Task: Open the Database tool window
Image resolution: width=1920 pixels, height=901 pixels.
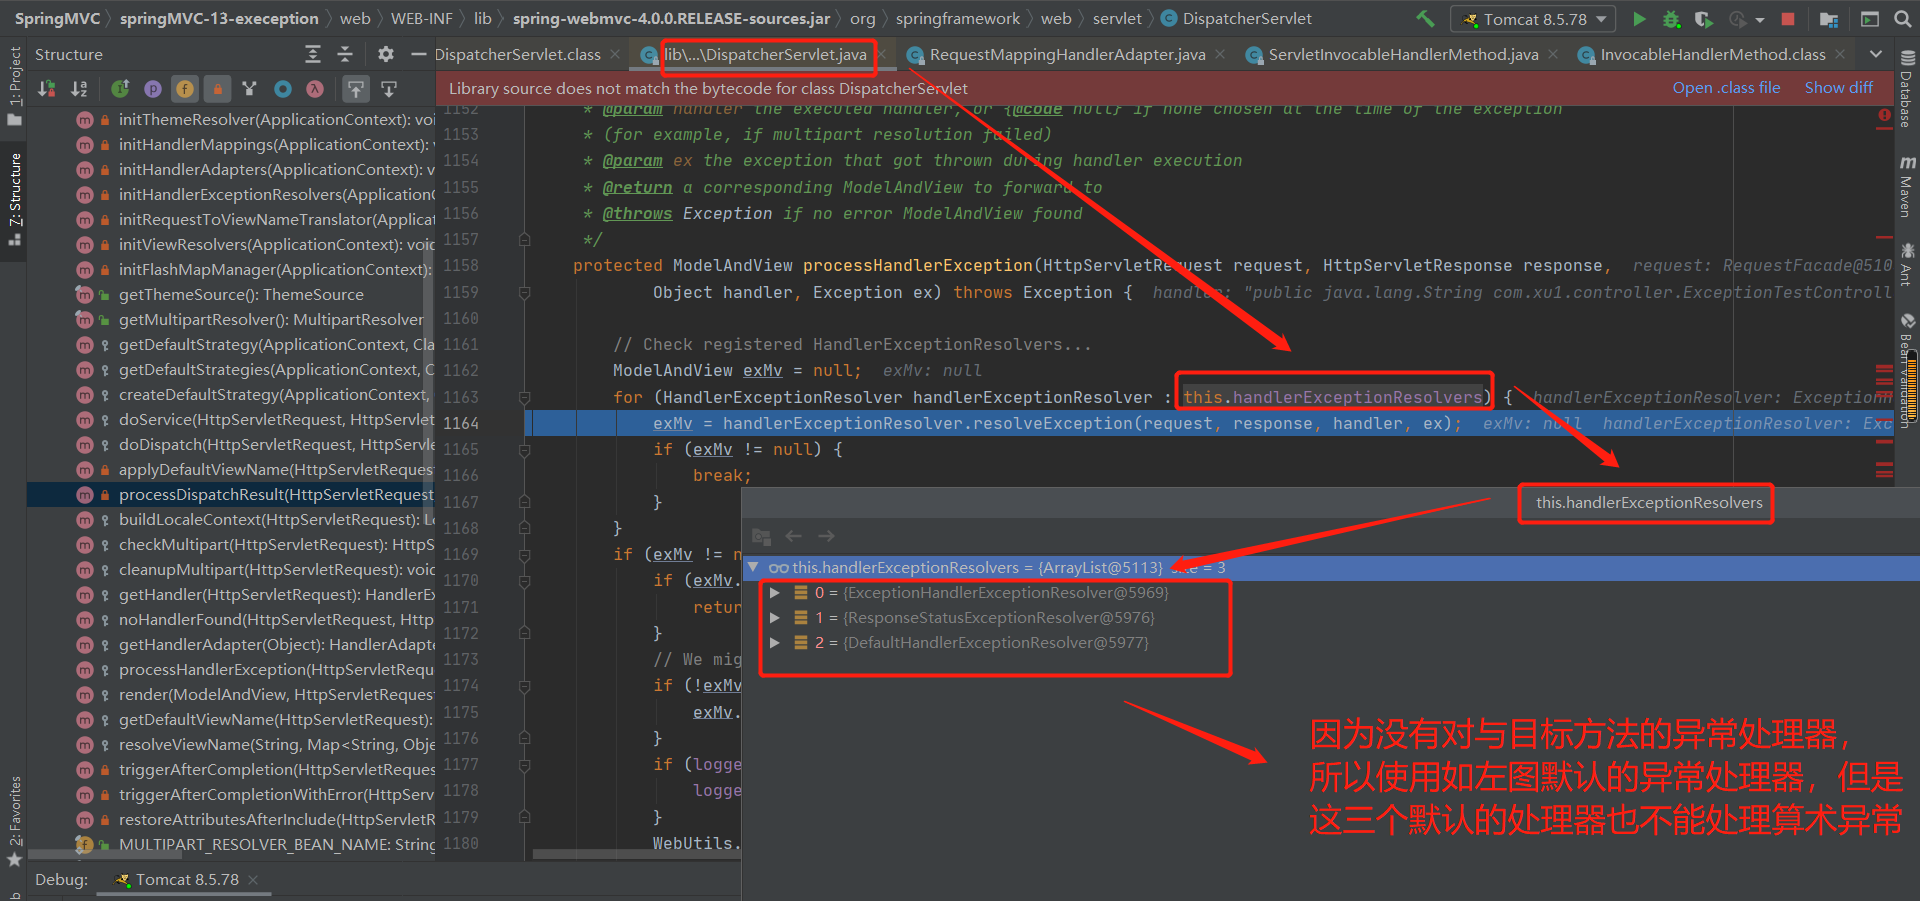Action: click(1907, 89)
